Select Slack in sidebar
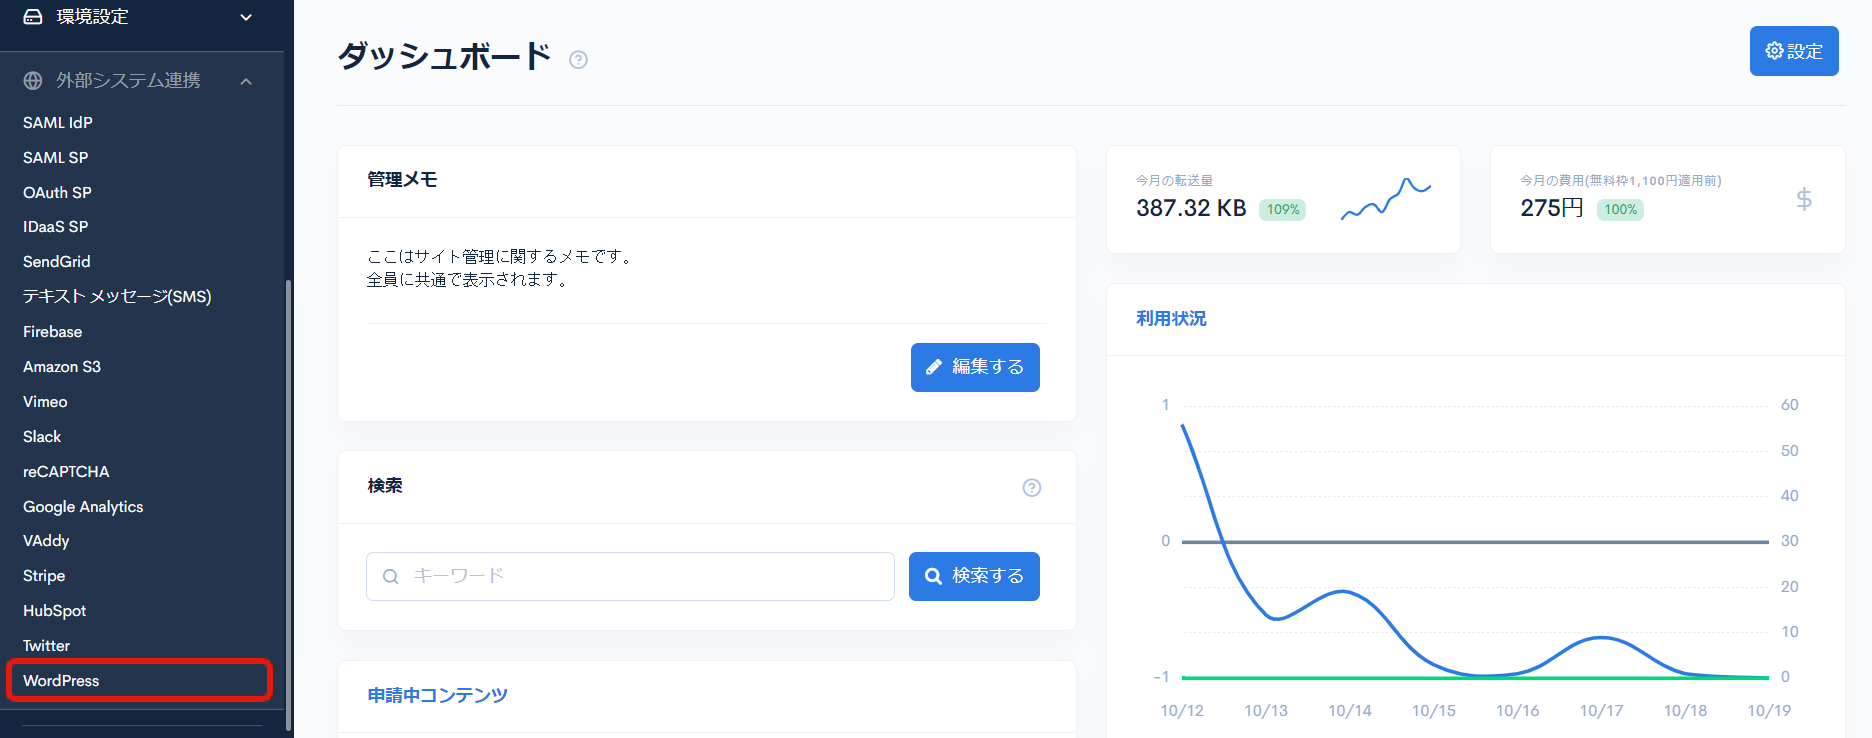Viewport: 1872px width, 738px height. pyautogui.click(x=42, y=436)
